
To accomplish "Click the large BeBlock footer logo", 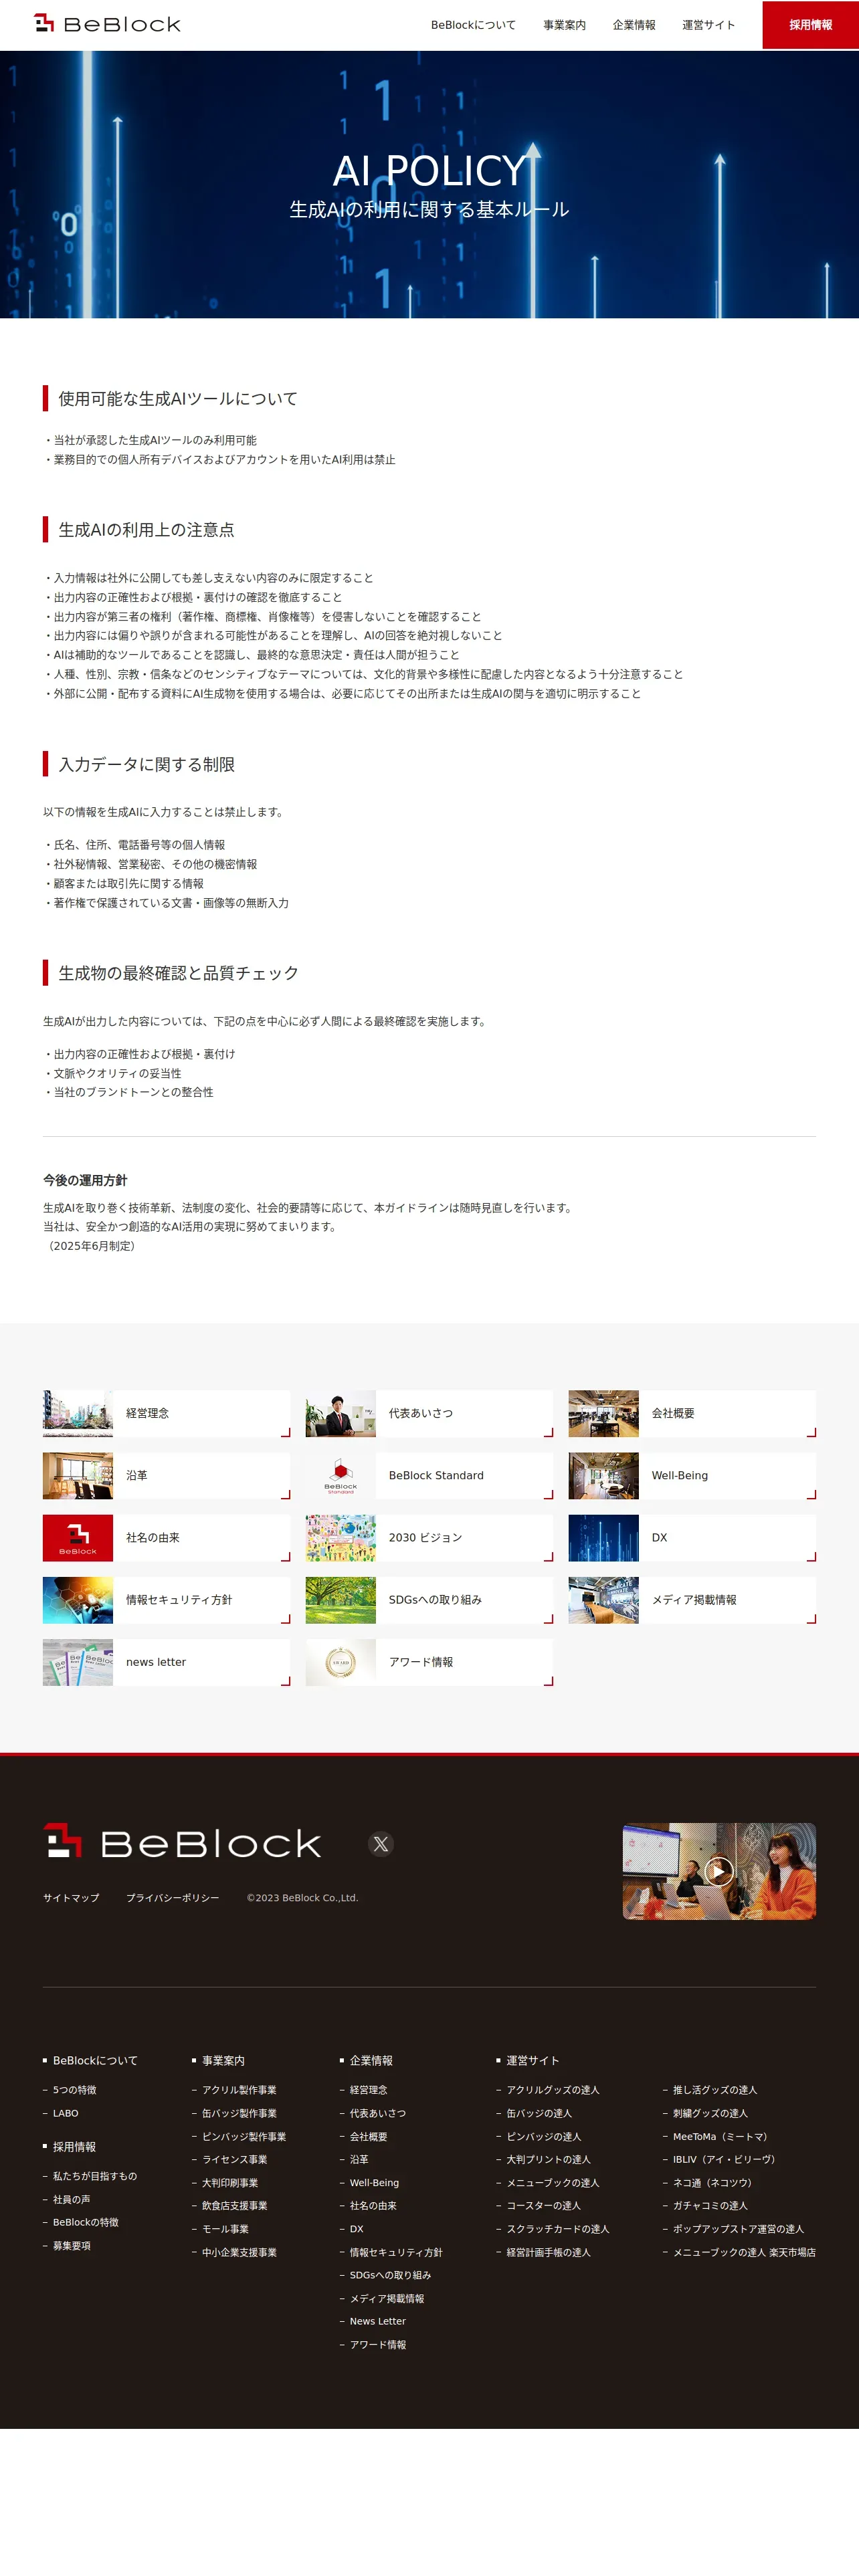I will [x=182, y=1842].
